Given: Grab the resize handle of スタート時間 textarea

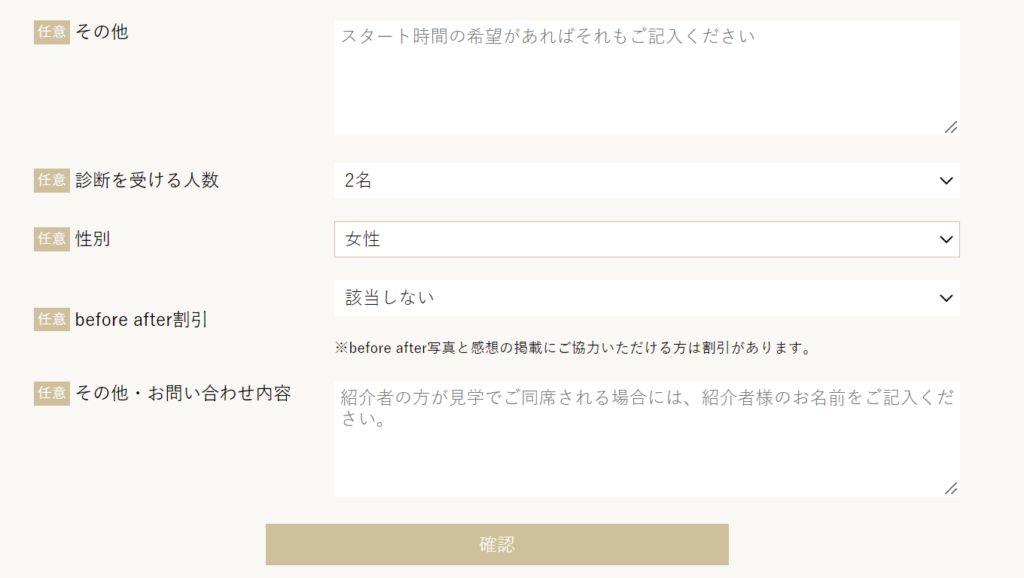Looking at the screenshot, I should pyautogui.click(x=951, y=127).
